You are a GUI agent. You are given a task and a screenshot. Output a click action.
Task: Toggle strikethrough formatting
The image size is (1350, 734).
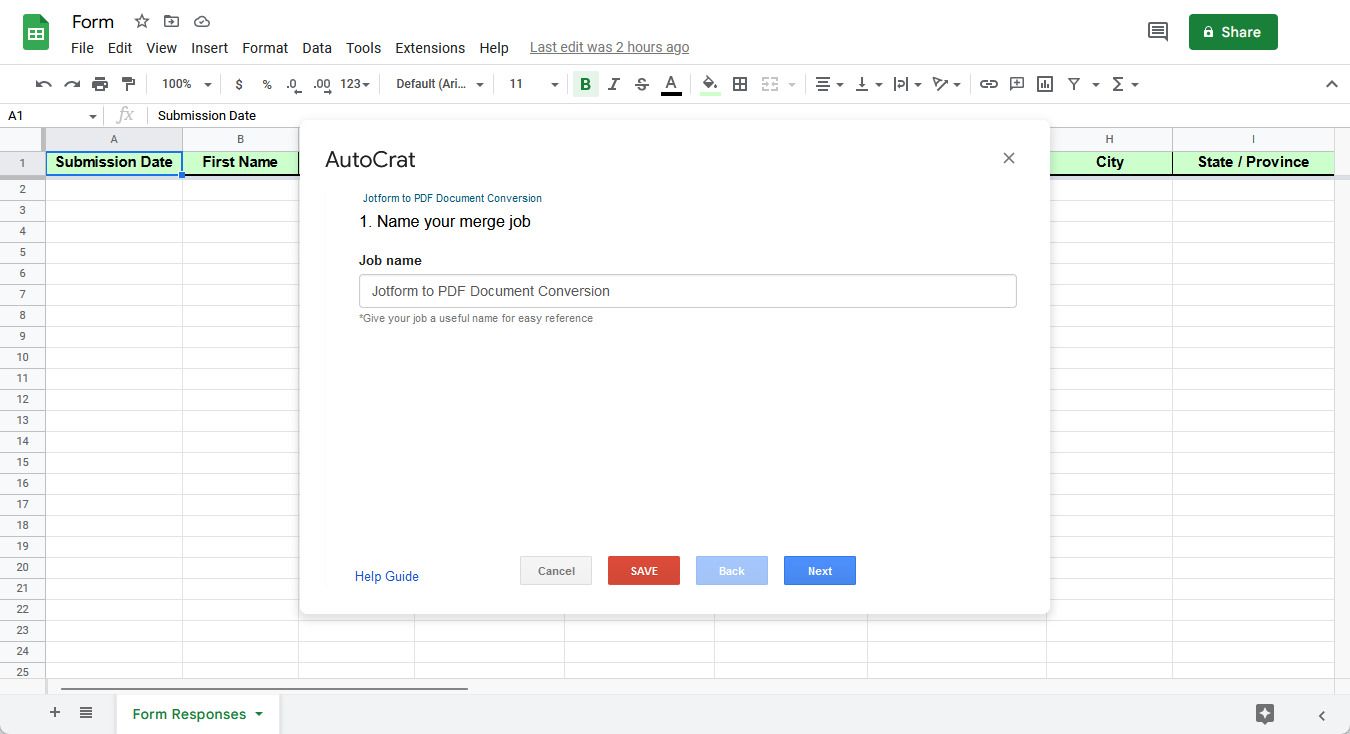pos(642,84)
